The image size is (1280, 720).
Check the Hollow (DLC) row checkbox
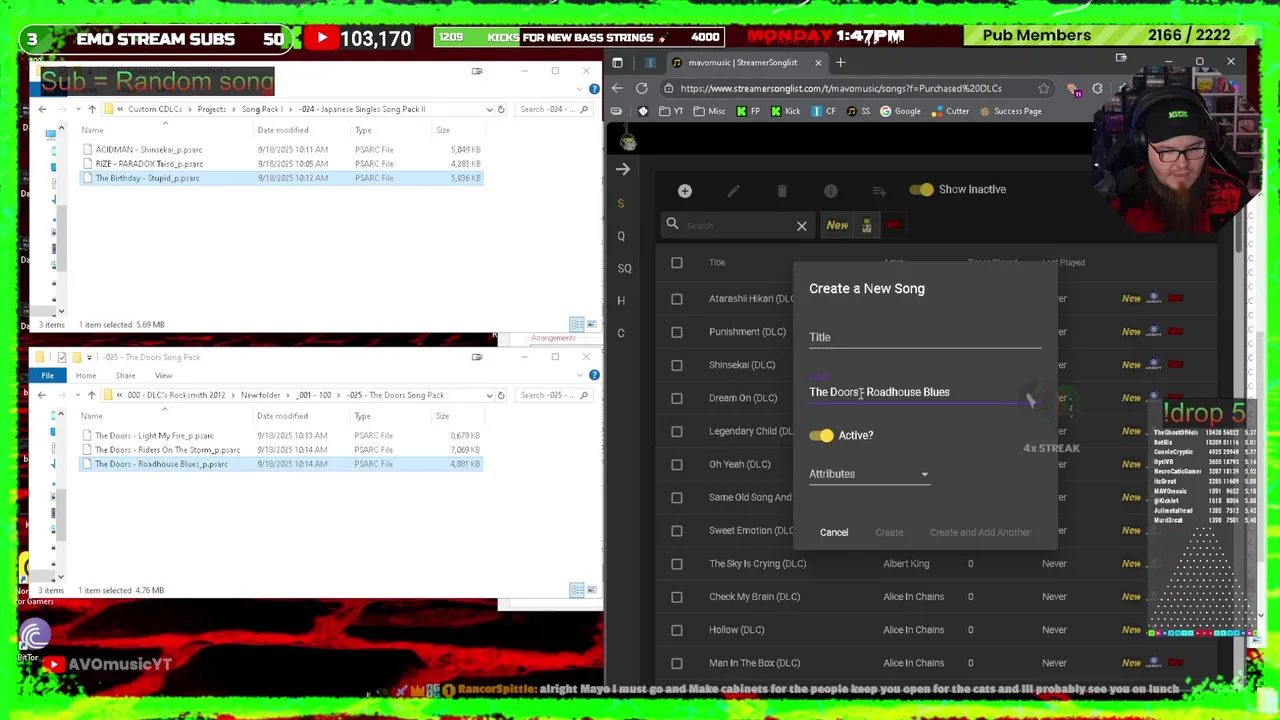point(677,630)
